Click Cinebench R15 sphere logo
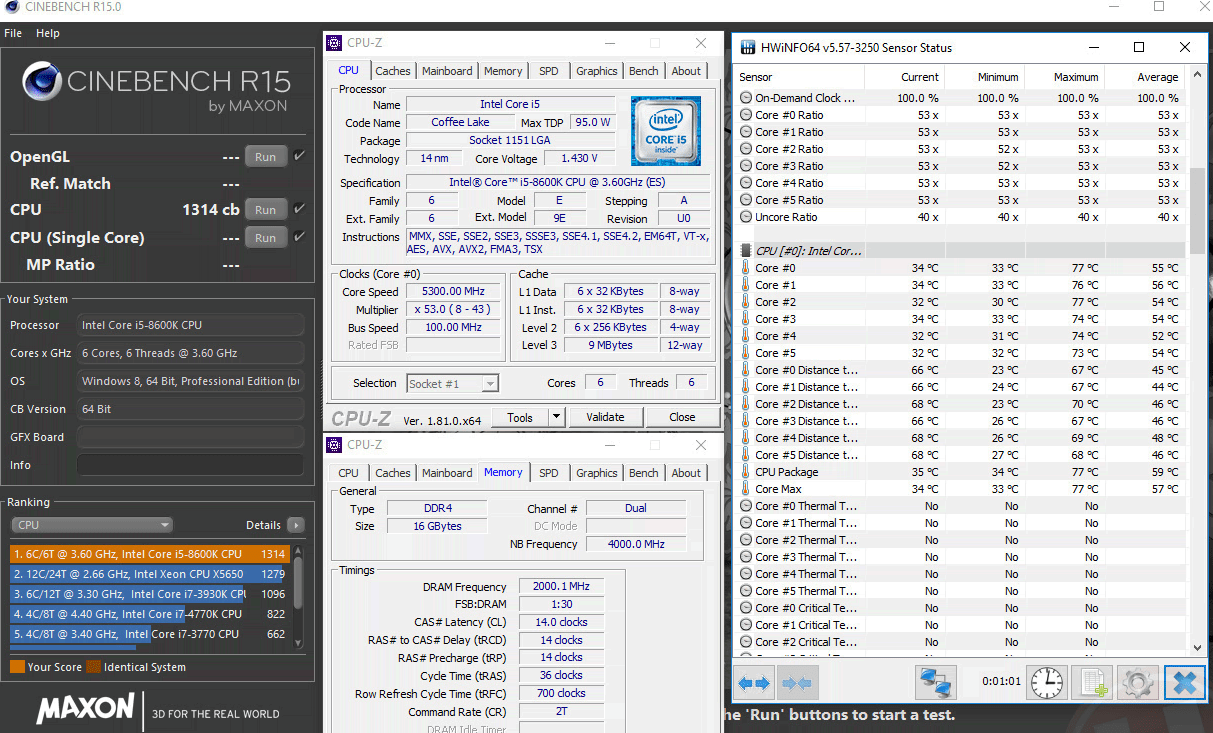 41,81
